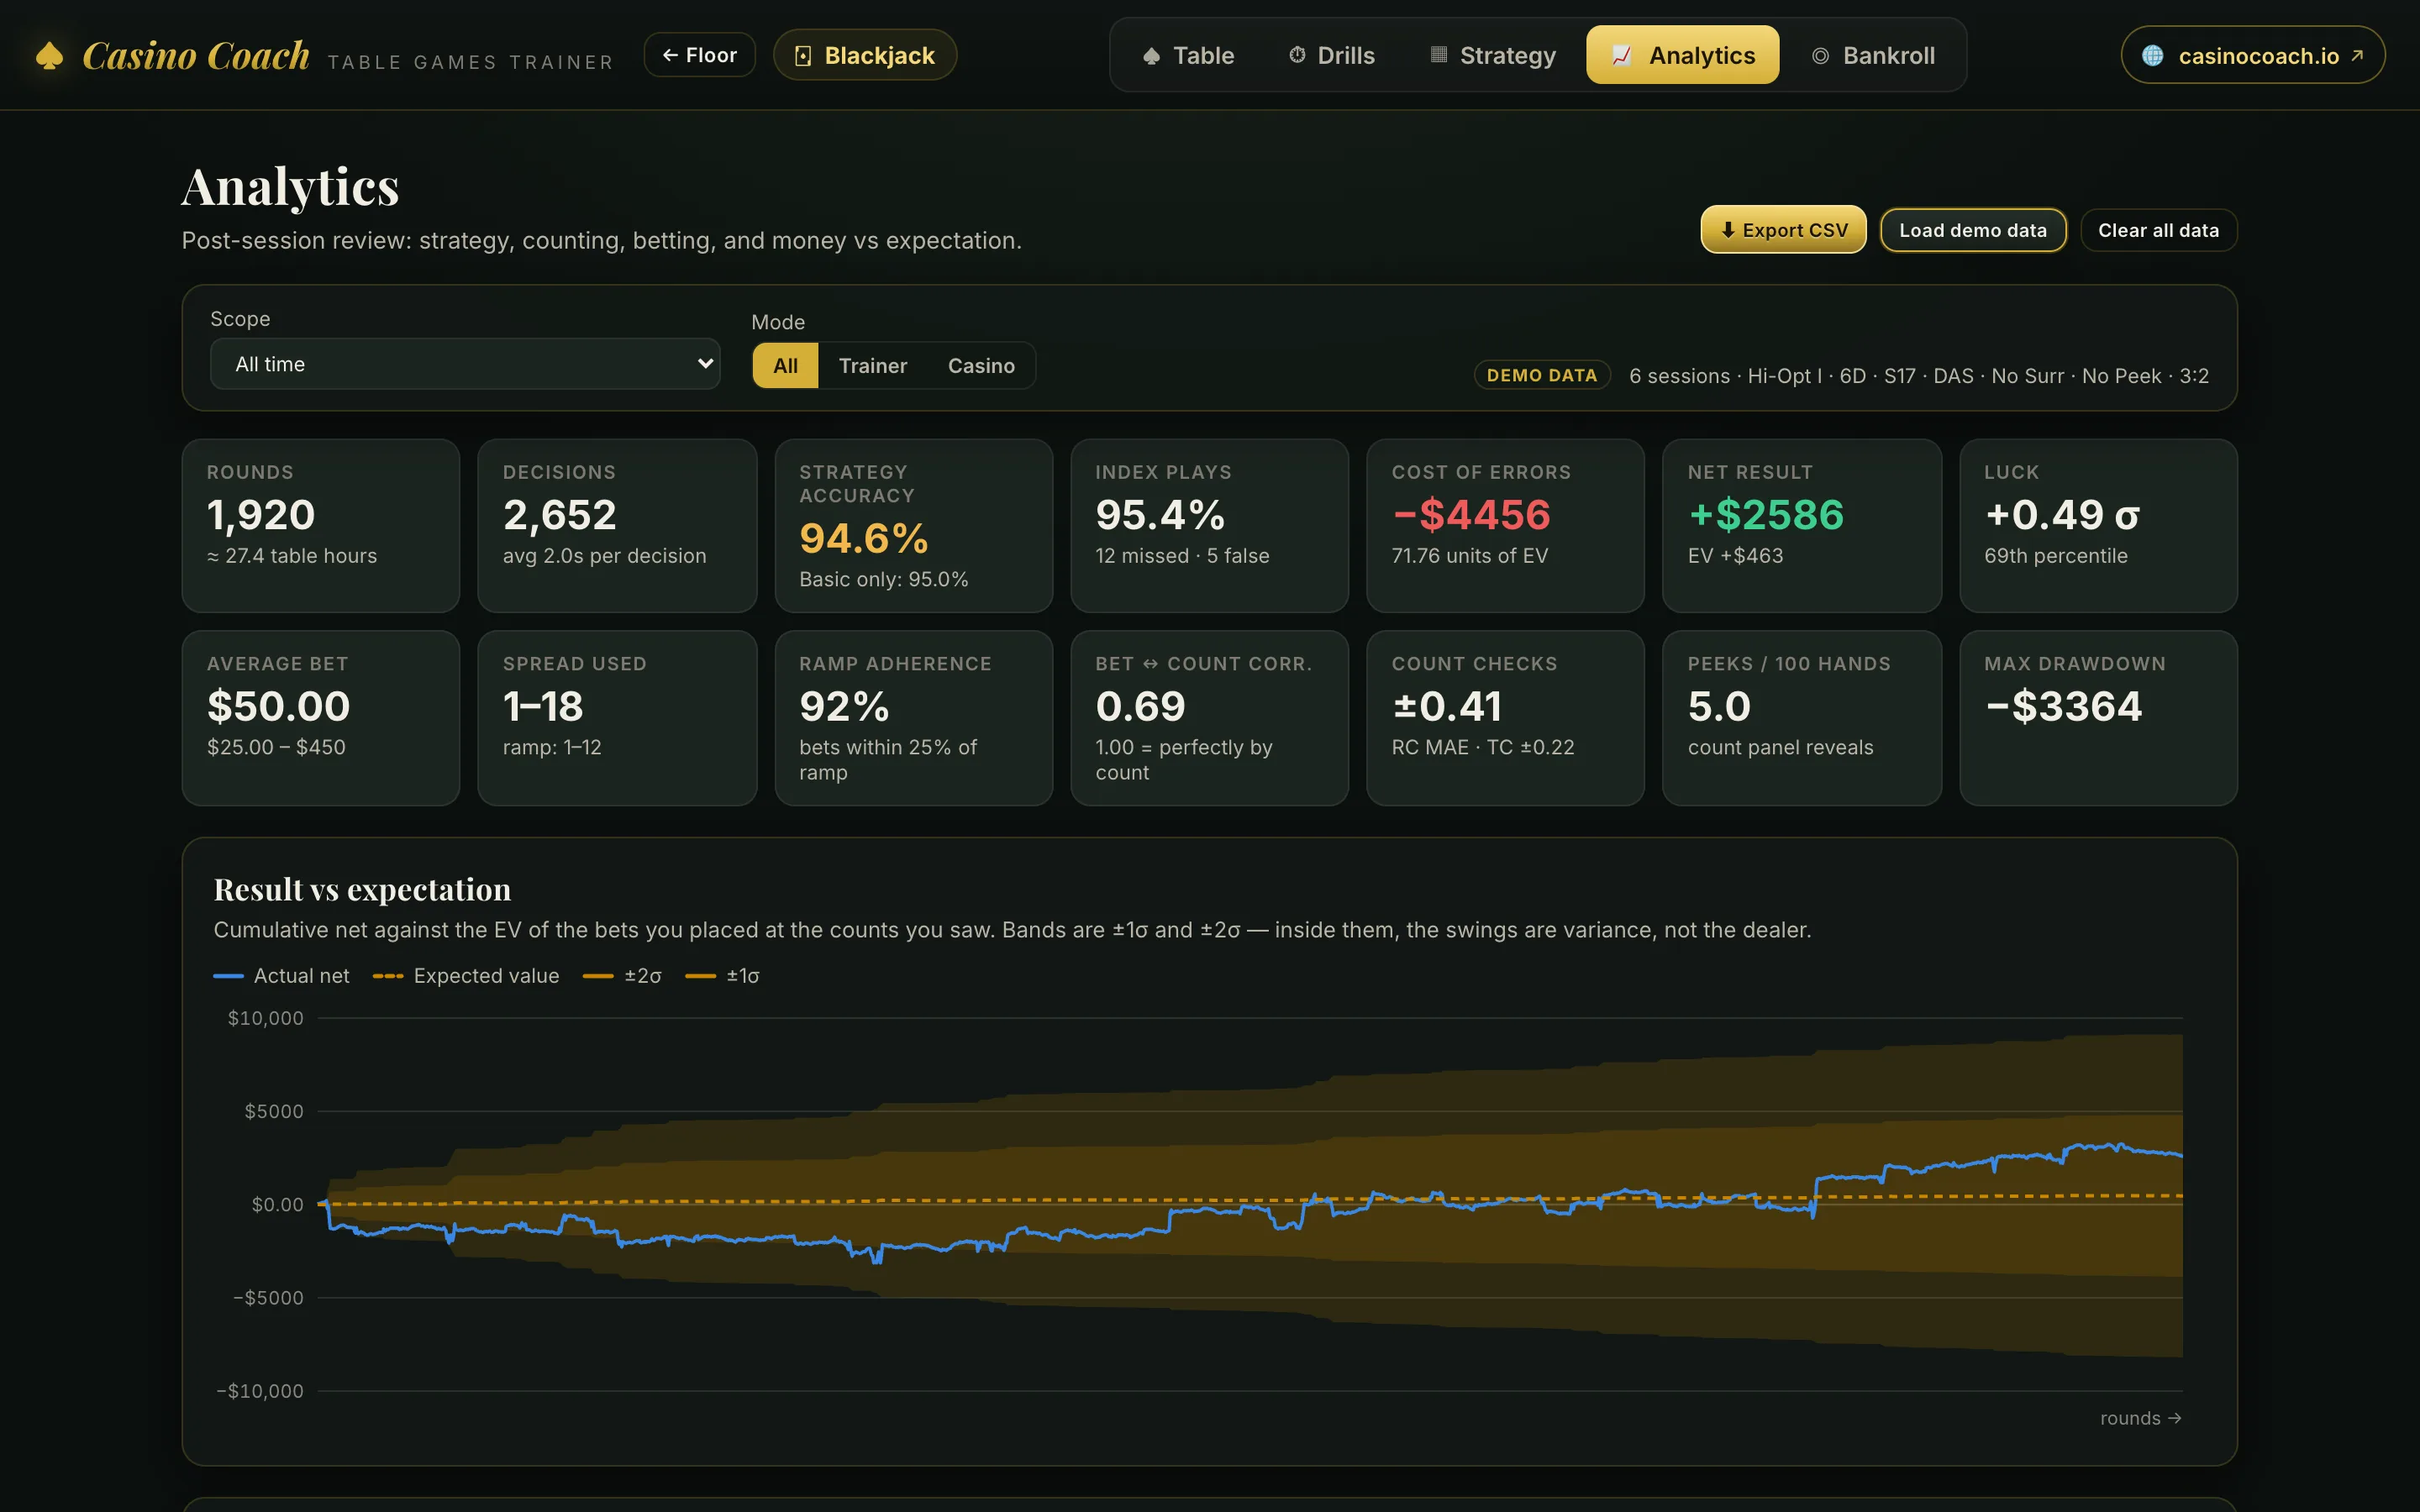
Task: Toggle the Expected value legend series
Action: pyautogui.click(x=466, y=976)
